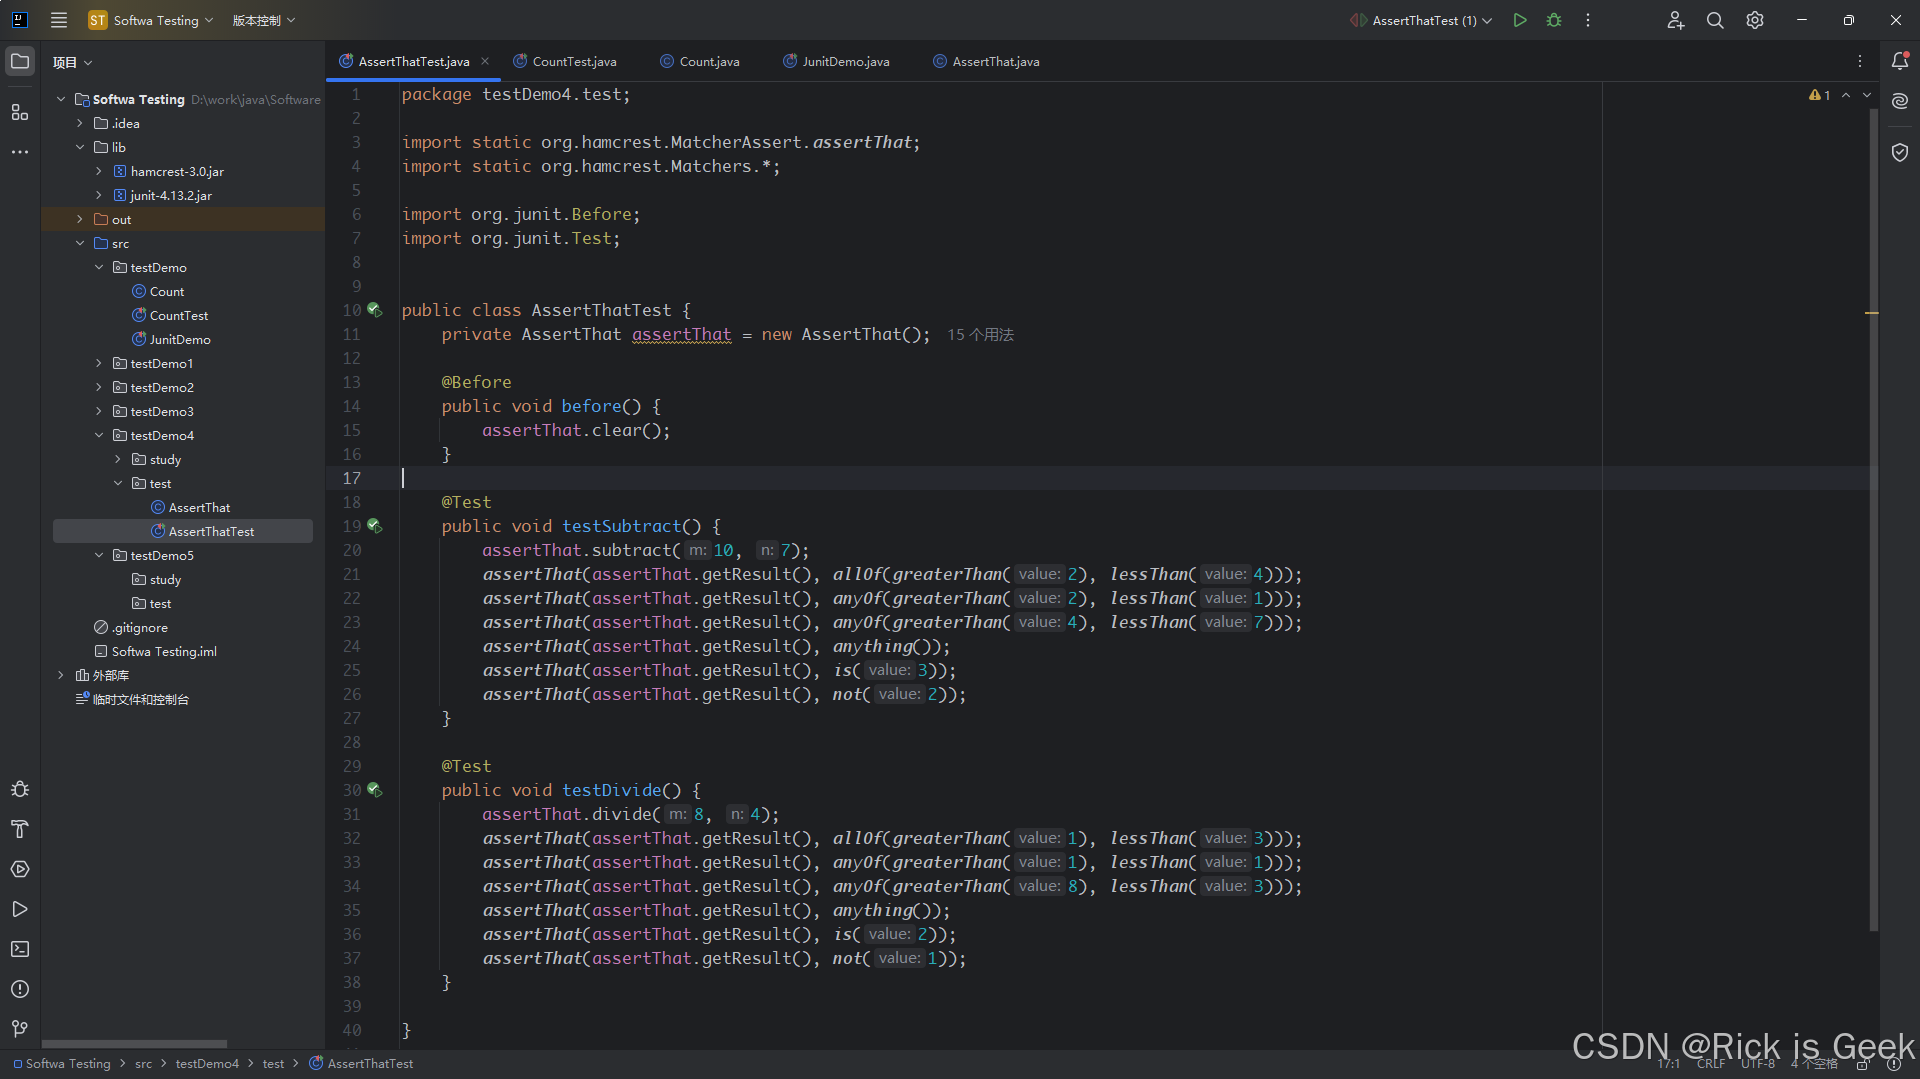Open AI Assistant spiral icon
This screenshot has width=1920, height=1079.
point(1900,101)
